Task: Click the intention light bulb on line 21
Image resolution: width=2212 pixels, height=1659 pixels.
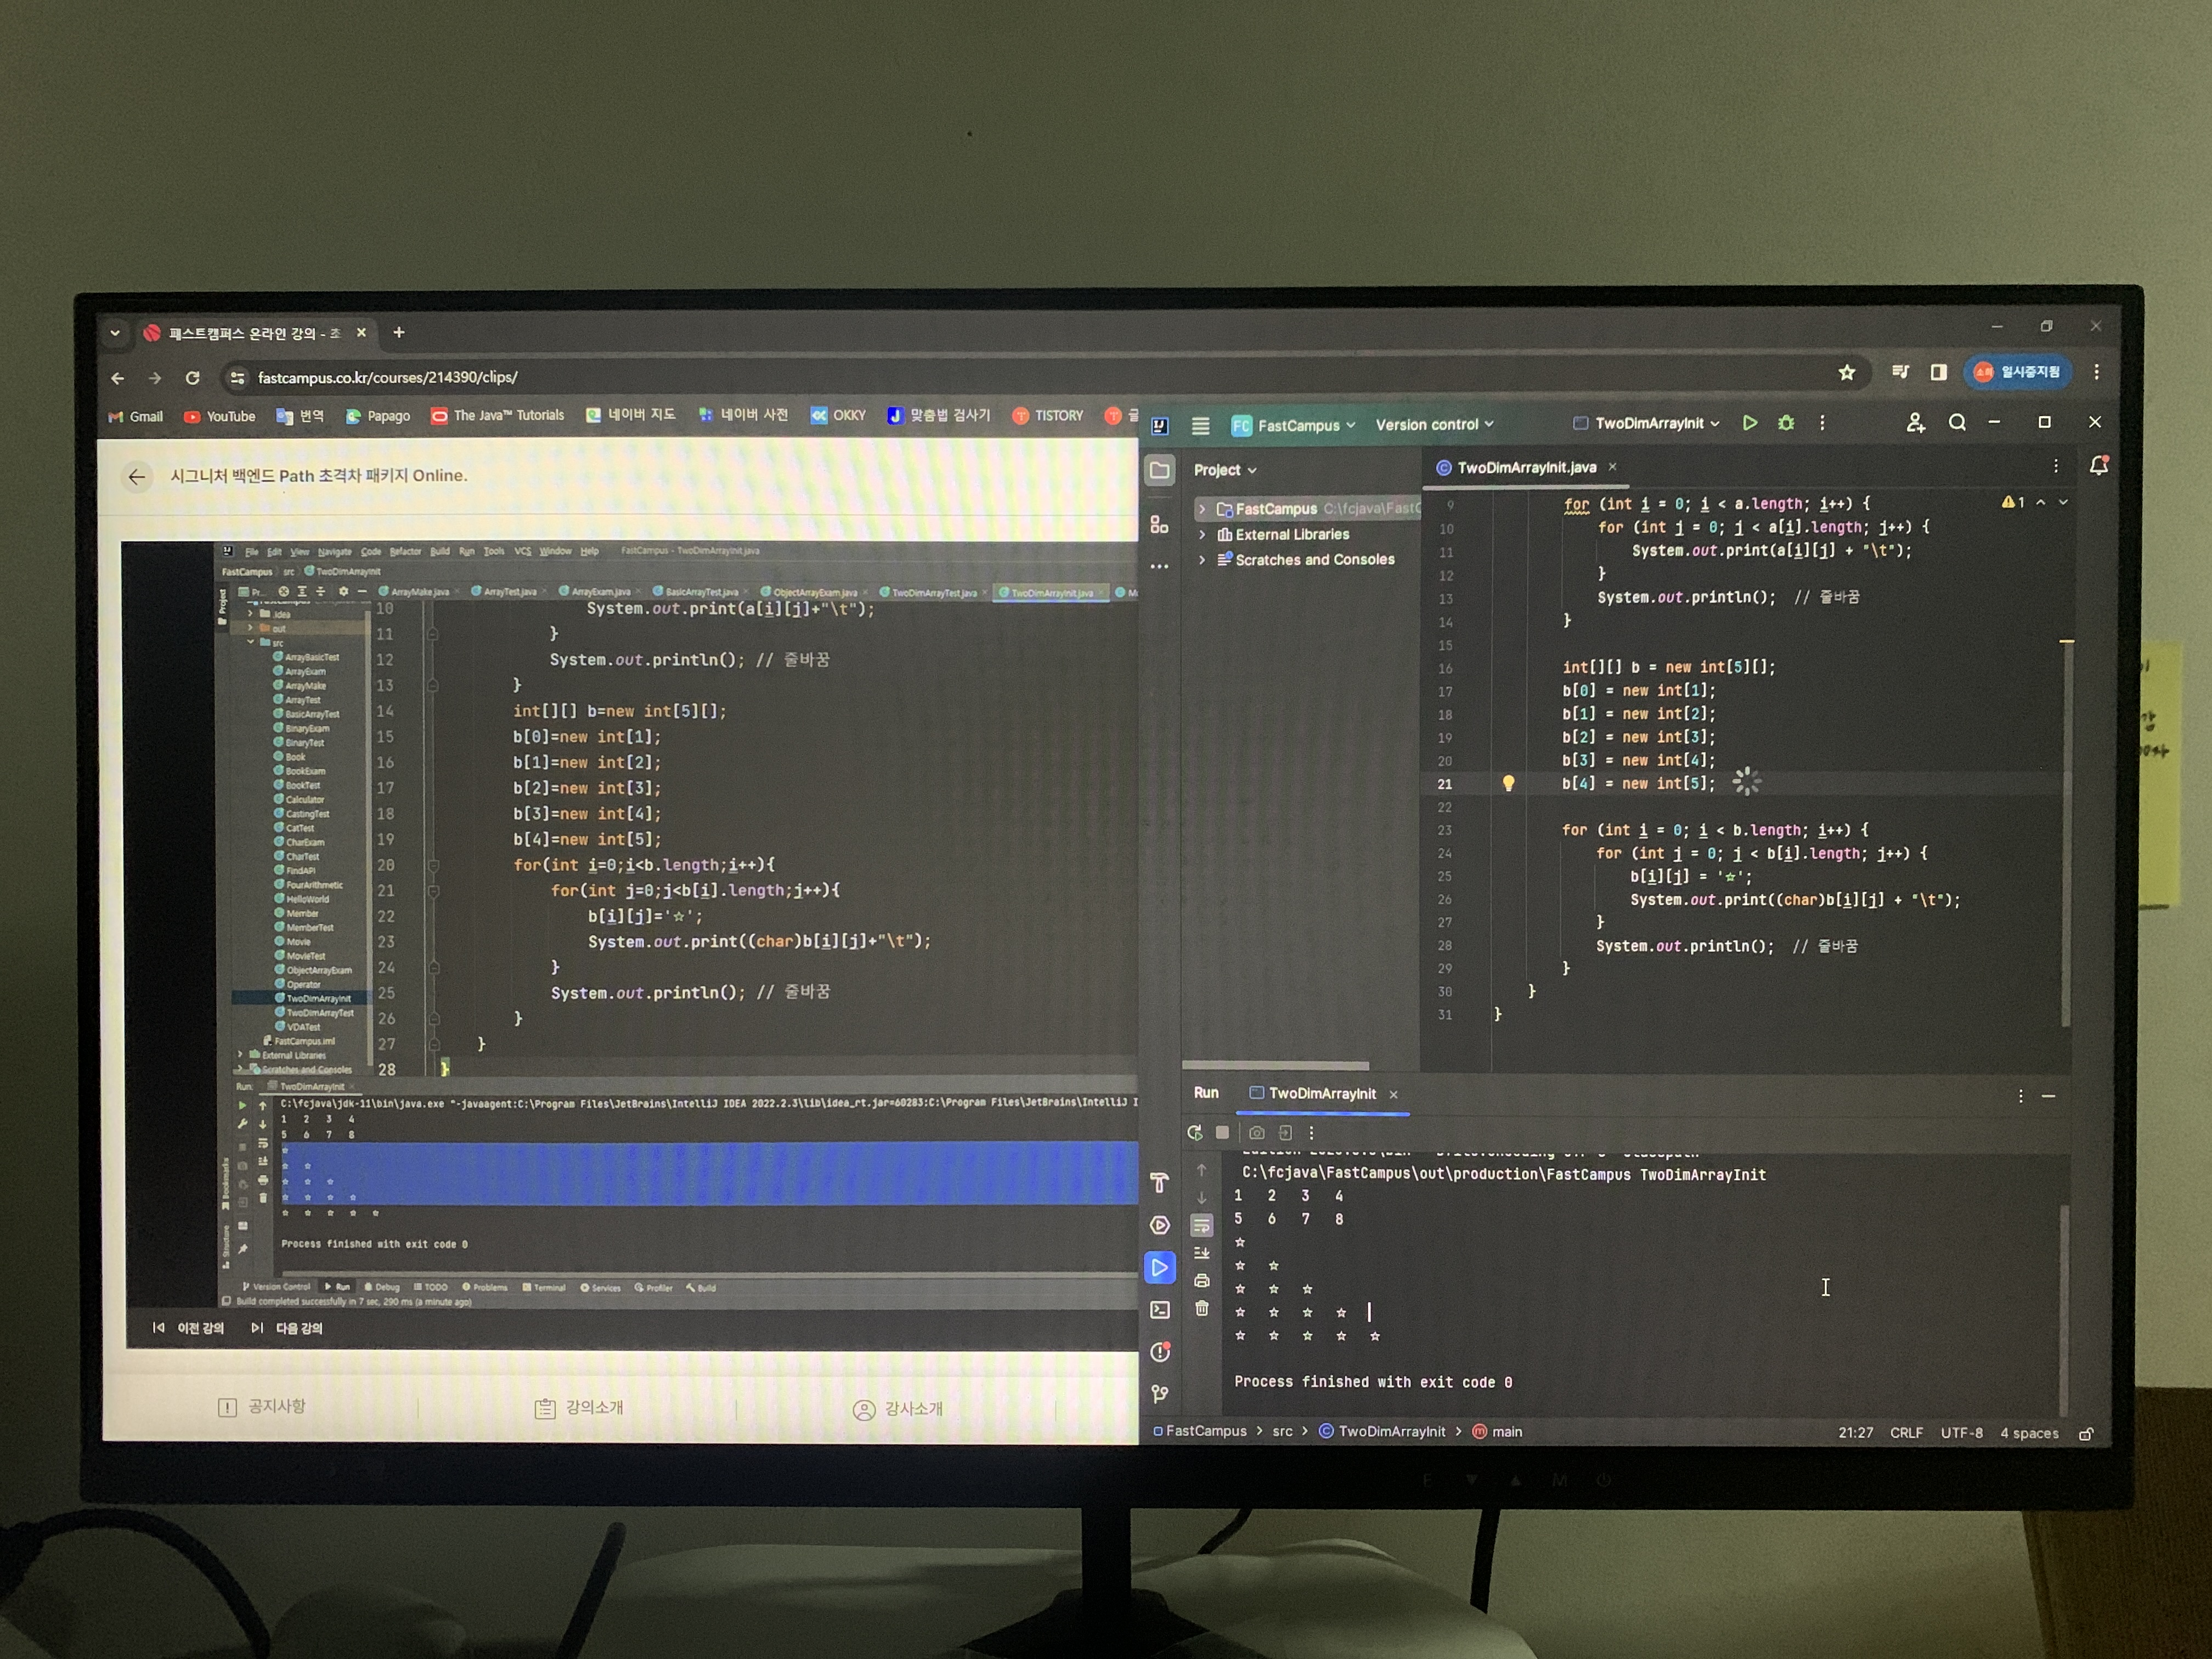Action: coord(1508,784)
